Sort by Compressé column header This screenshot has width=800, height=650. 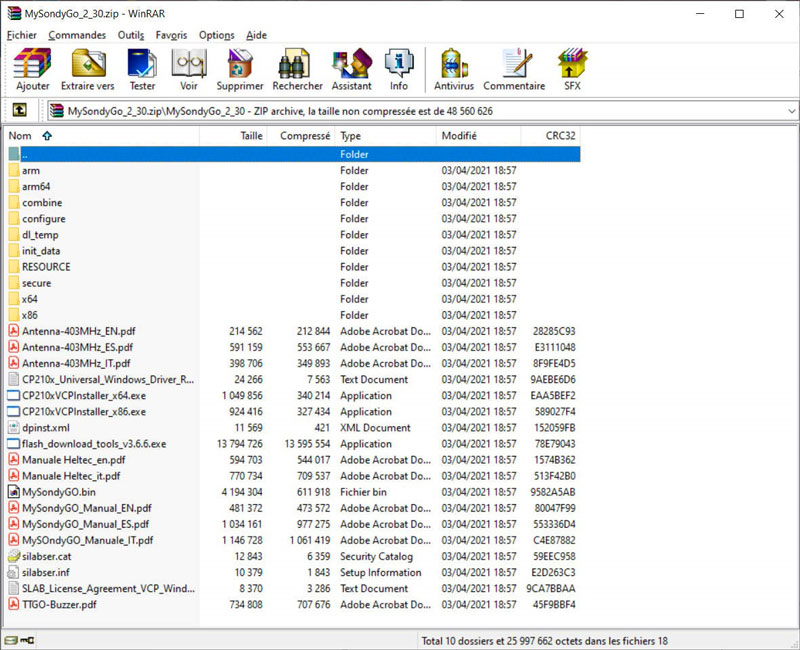click(301, 136)
